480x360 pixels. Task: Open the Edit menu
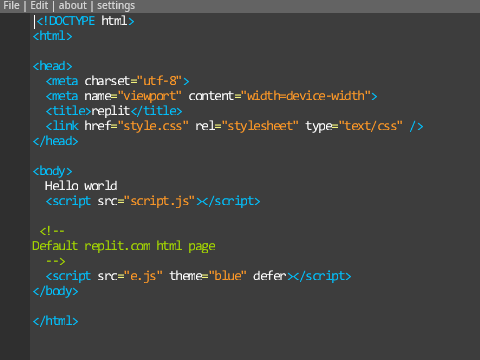pyautogui.click(x=39, y=6)
